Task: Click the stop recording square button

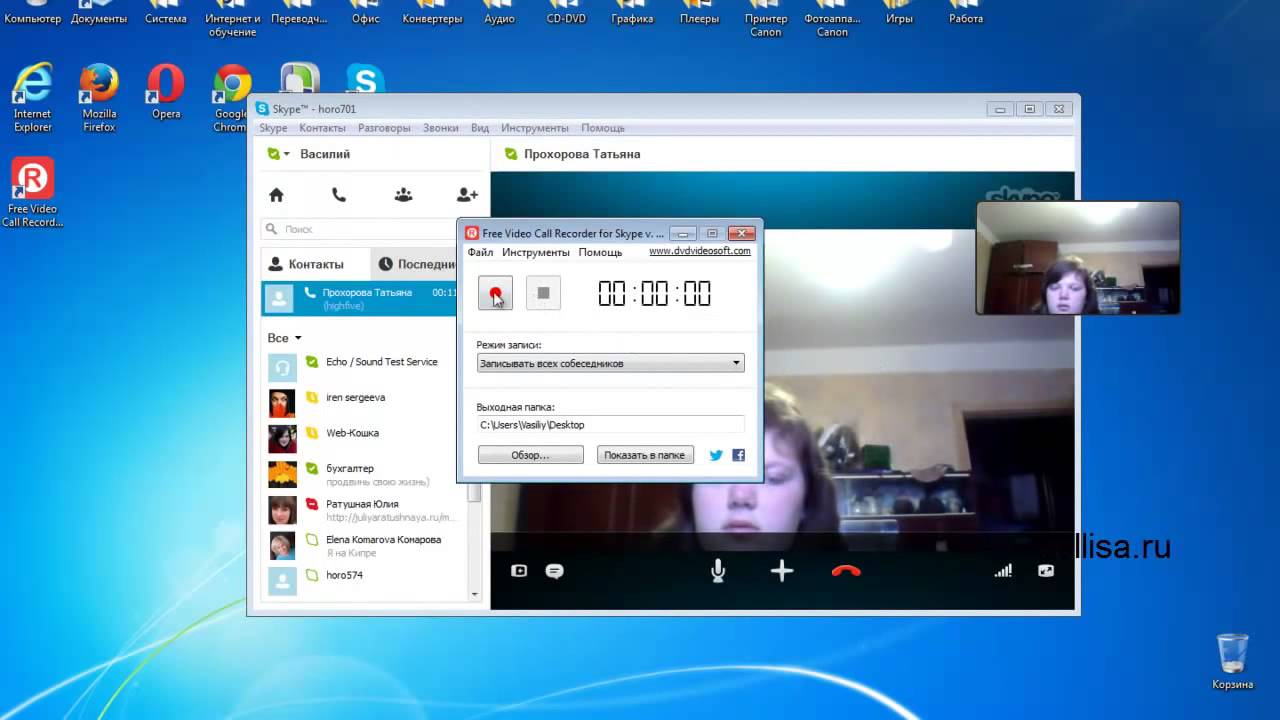Action: (543, 293)
